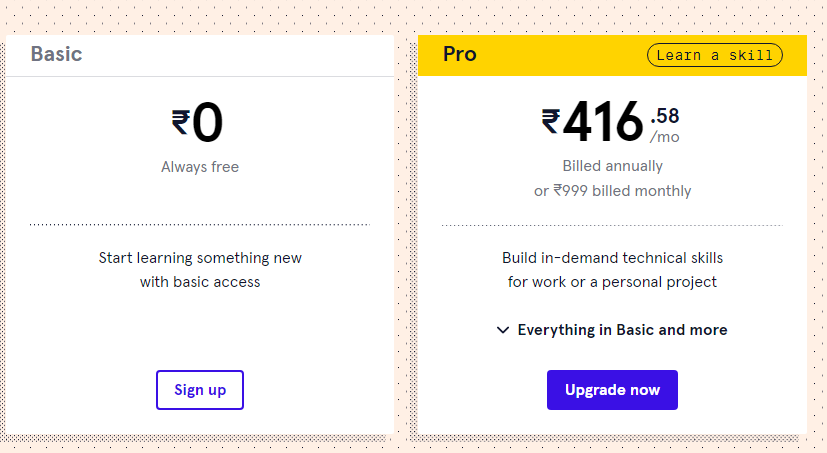The image size is (827, 453).
Task: Click the /mo label
Action: [664, 137]
